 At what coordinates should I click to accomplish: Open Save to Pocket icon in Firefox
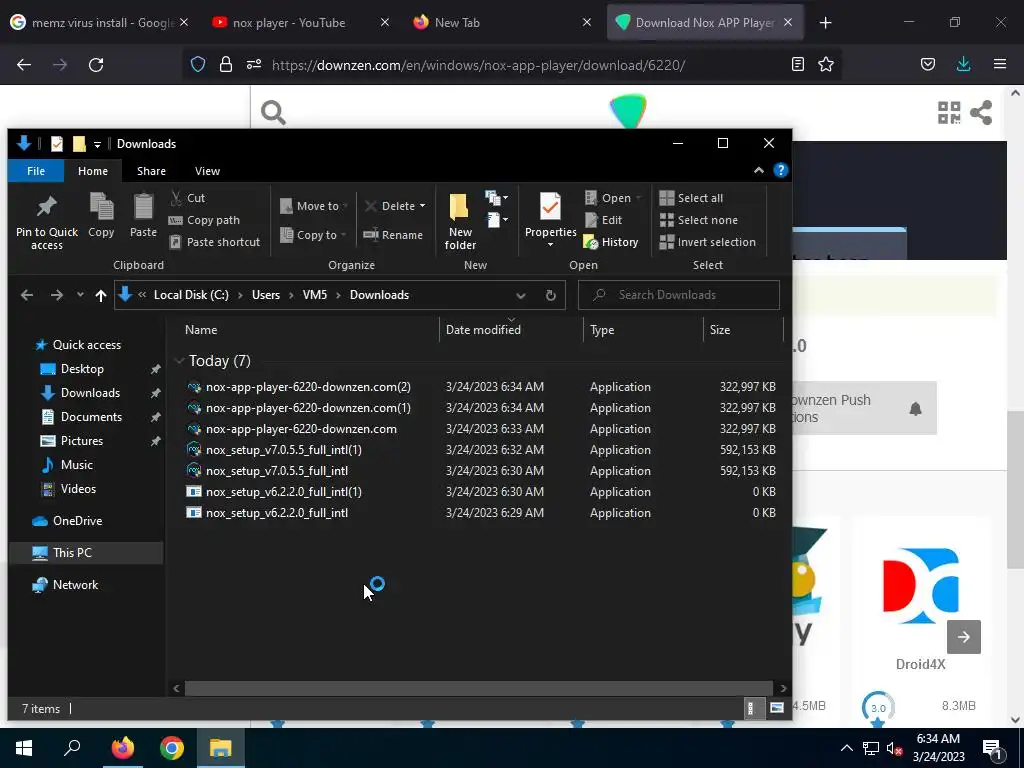pyautogui.click(x=927, y=64)
